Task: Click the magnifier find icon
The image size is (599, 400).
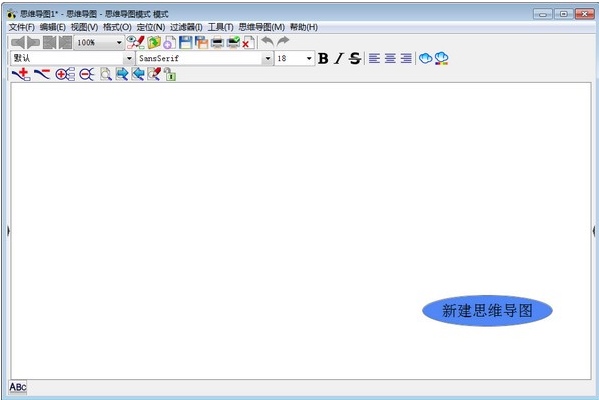Action: (106, 74)
